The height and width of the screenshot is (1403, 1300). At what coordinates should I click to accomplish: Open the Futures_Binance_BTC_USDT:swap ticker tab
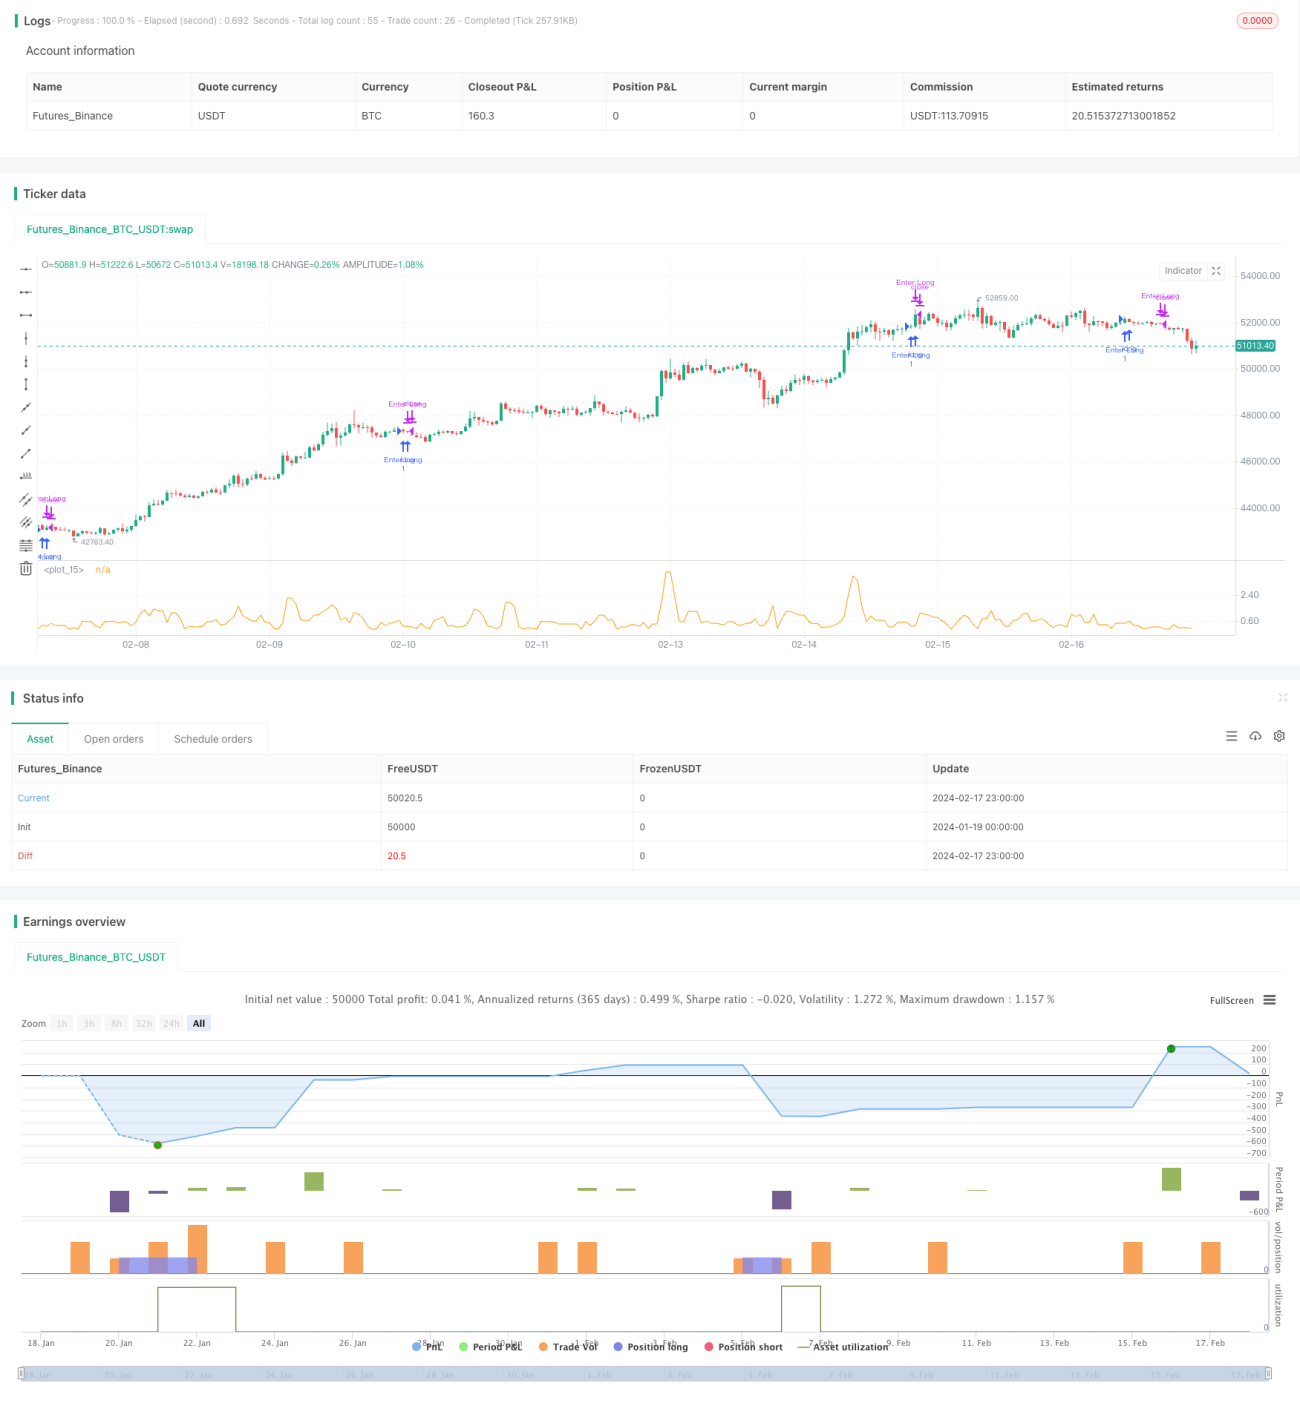(110, 229)
